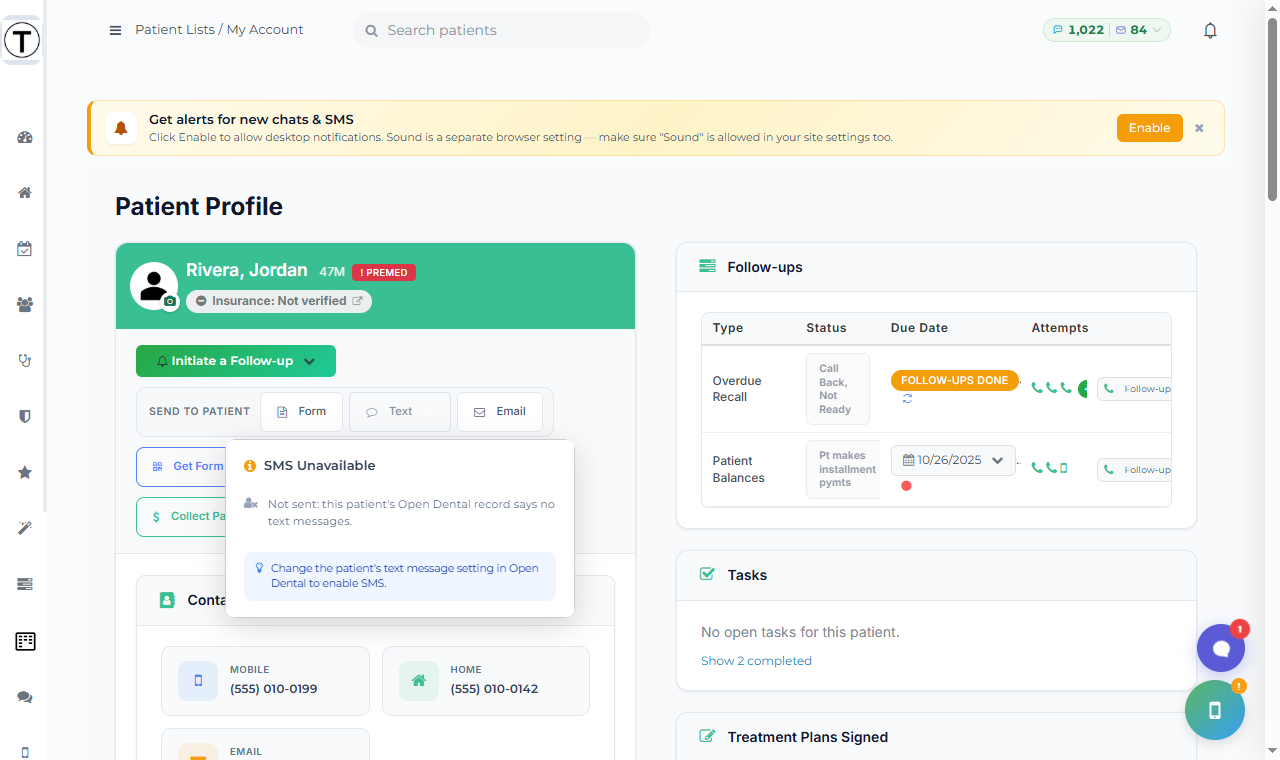
Task: Open the patients group icon in sidebar
Action: (x=25, y=305)
